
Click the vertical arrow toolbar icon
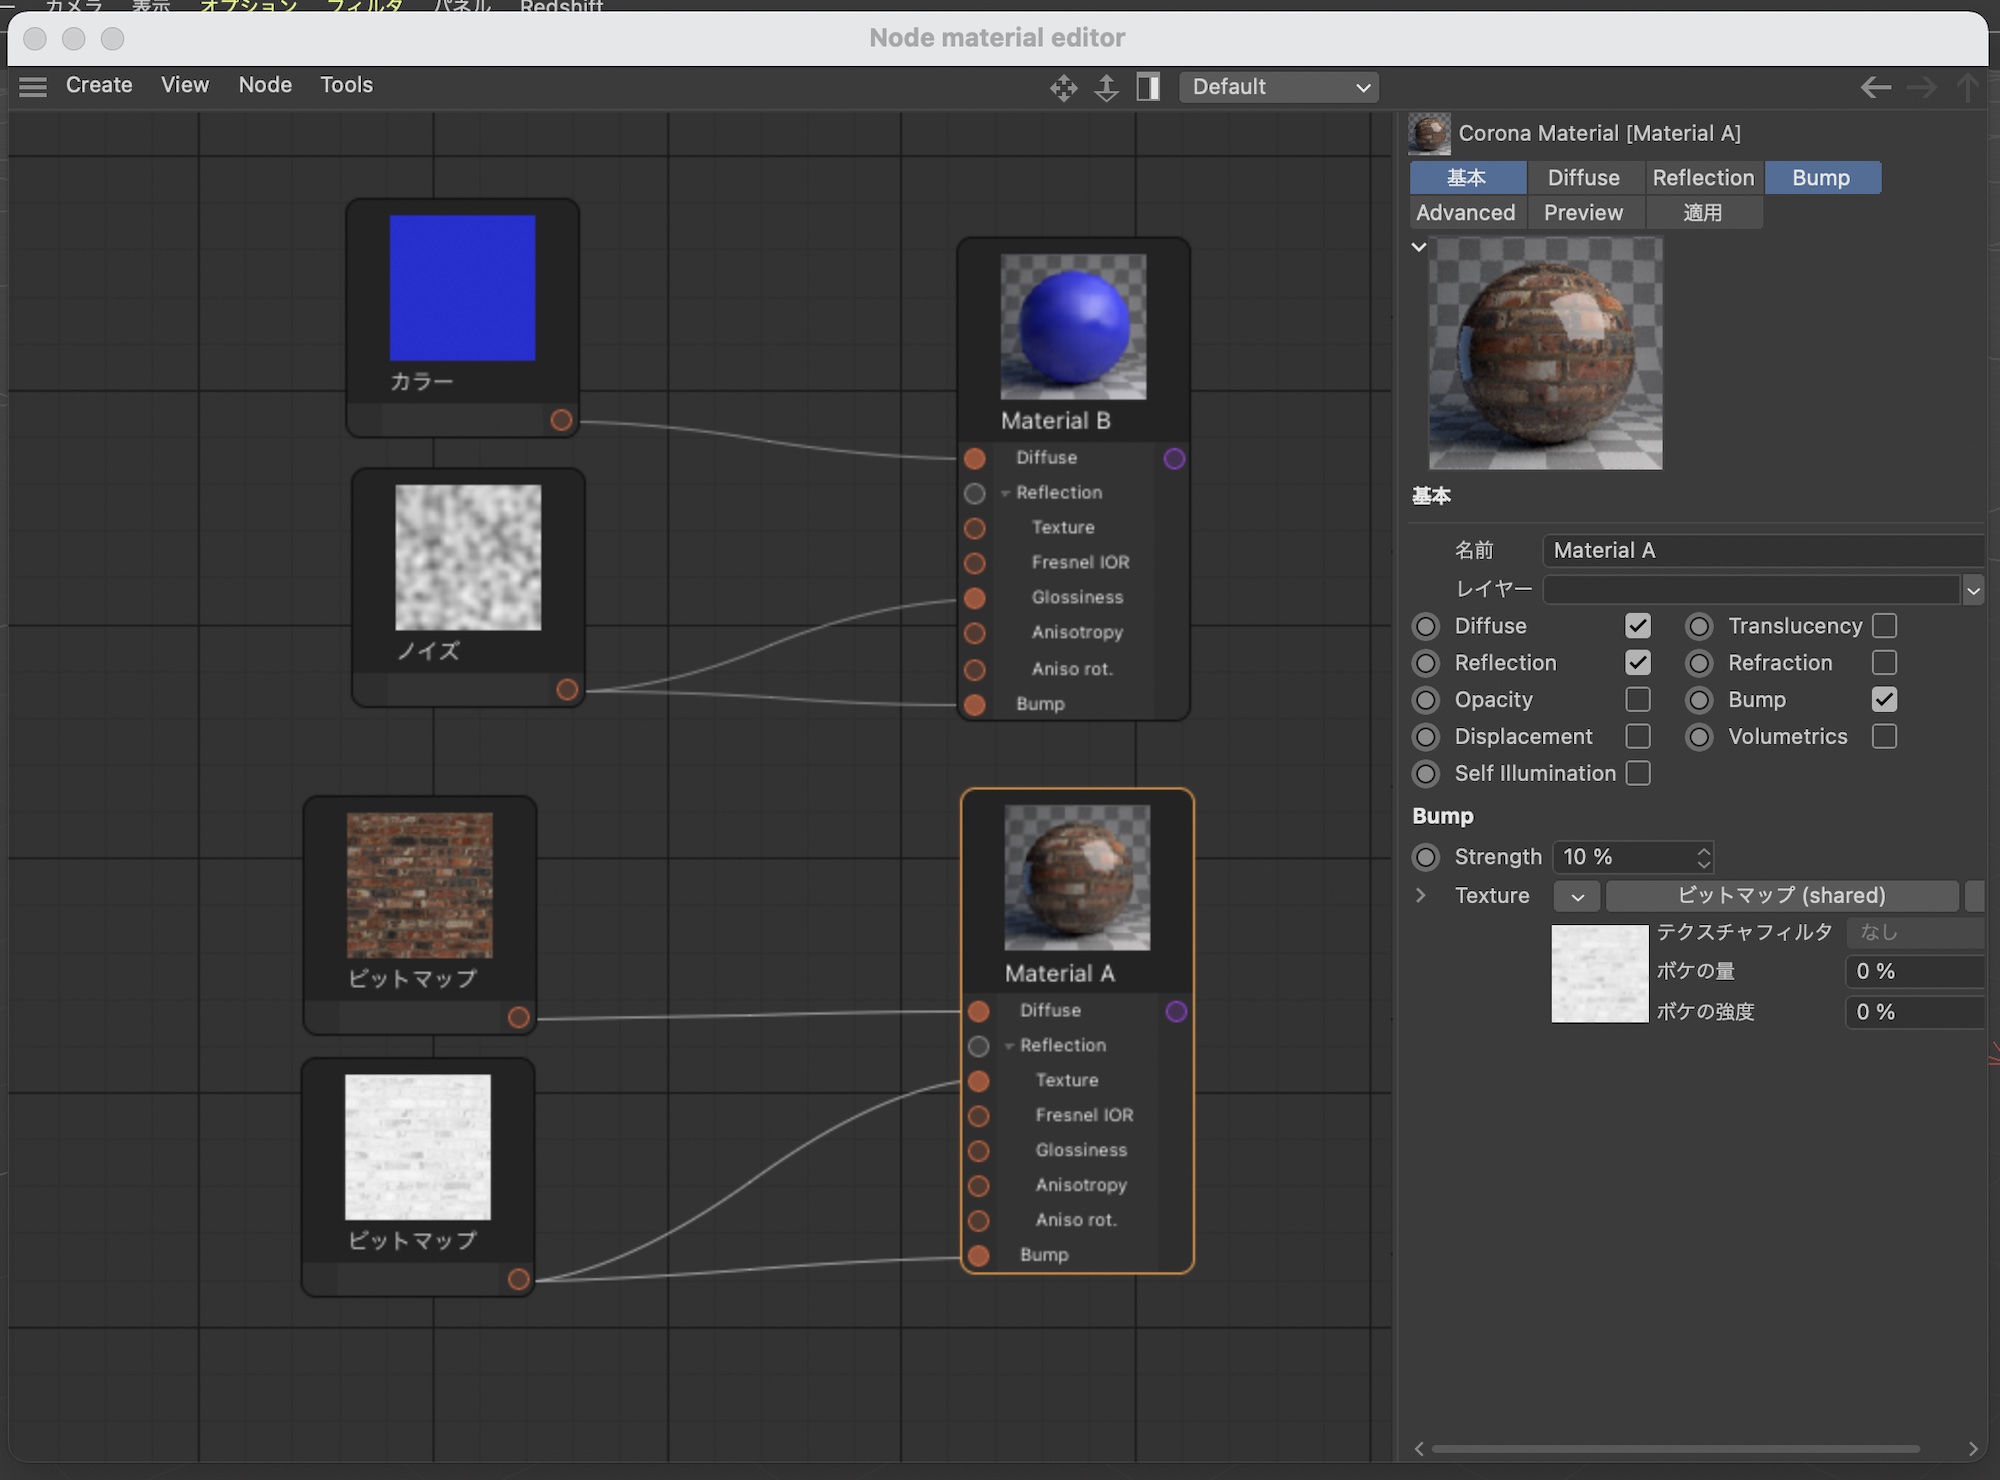[x=1106, y=88]
